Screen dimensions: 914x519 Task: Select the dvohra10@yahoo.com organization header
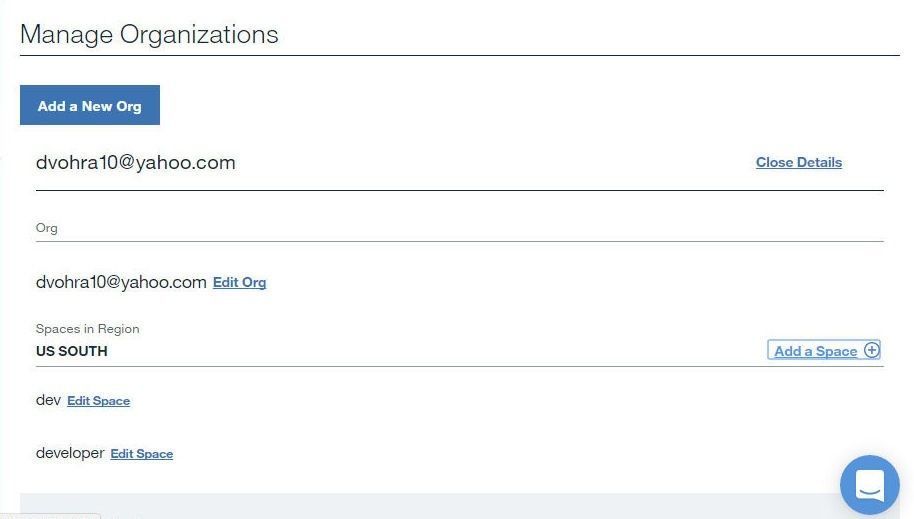[x=136, y=162]
